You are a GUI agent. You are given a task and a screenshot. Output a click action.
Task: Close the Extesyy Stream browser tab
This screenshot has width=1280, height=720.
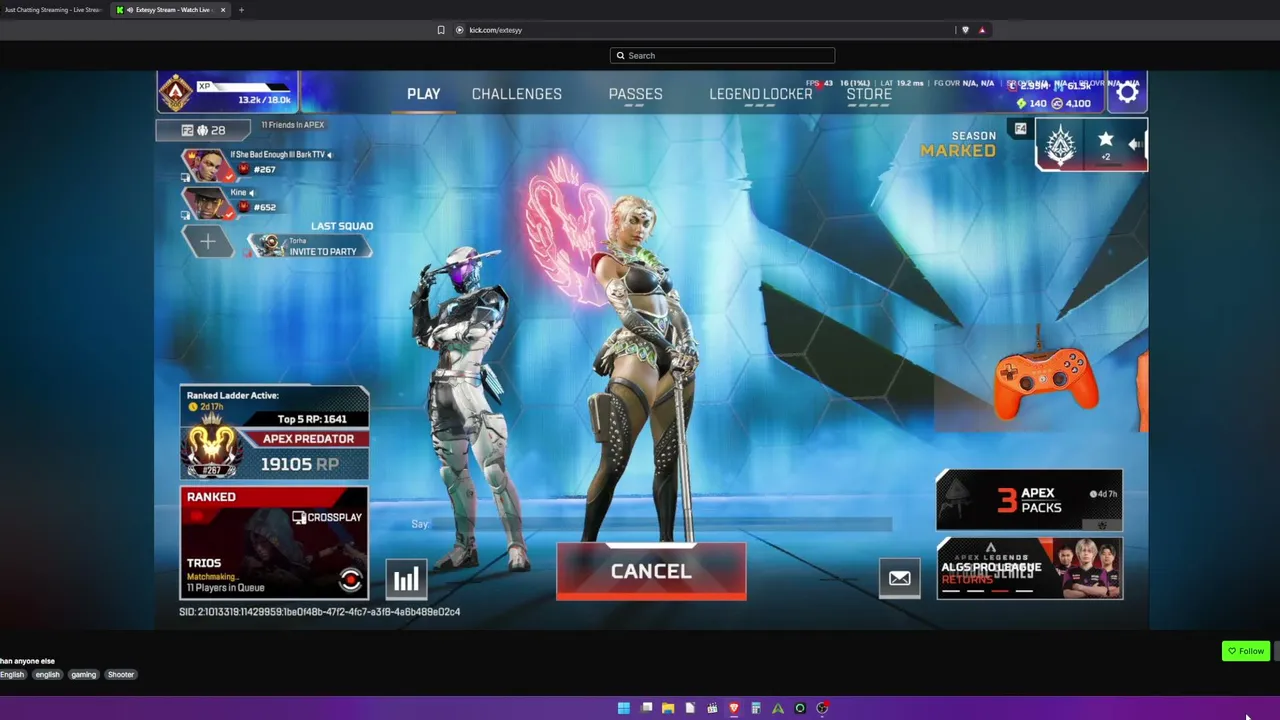pos(223,10)
